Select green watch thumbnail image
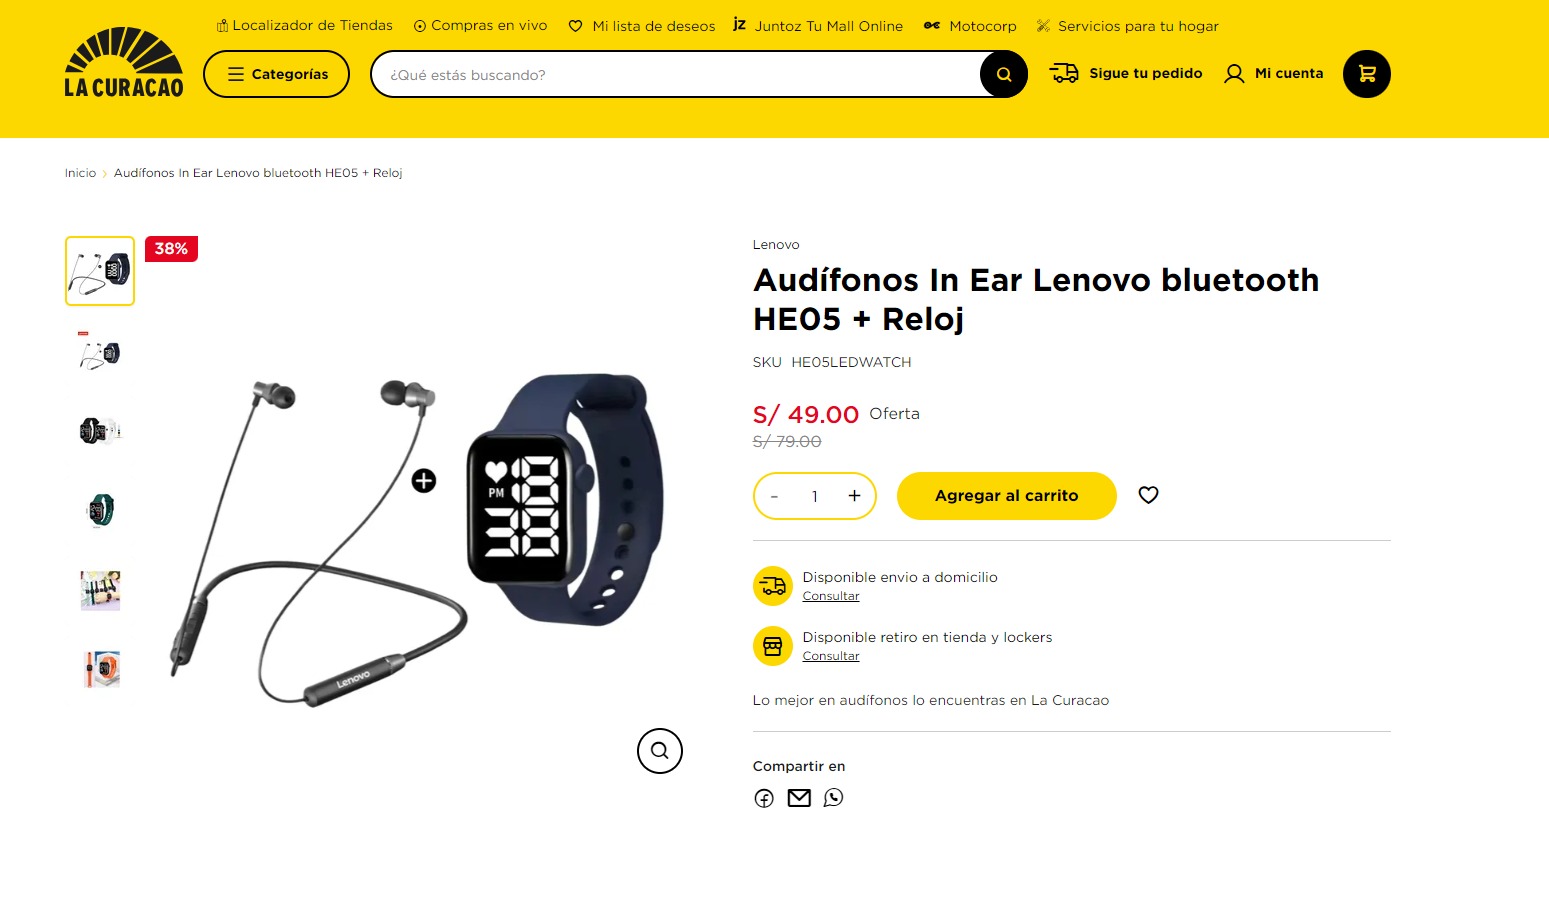The width and height of the screenshot is (1549, 897). tap(100, 510)
